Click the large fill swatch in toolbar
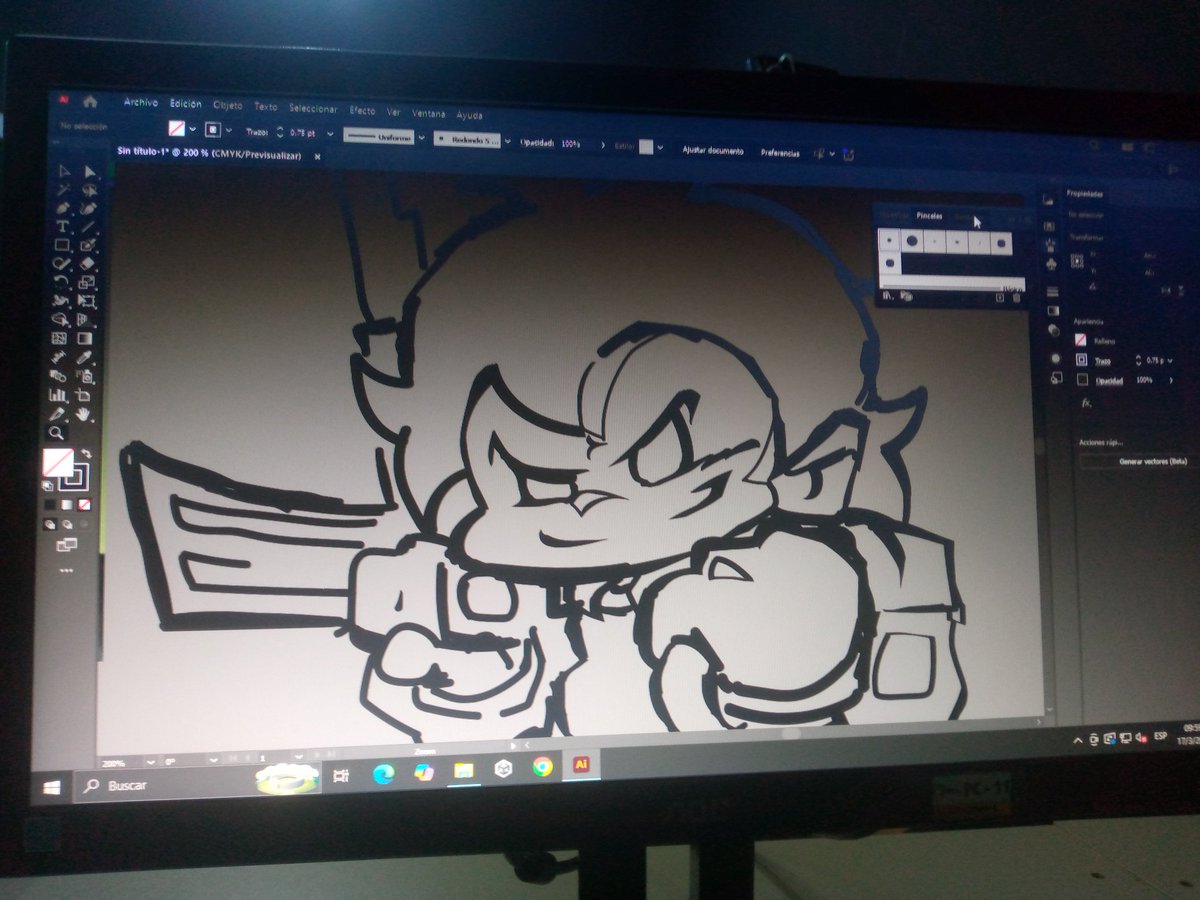Screen dimensions: 1200x900 pyautogui.click(x=57, y=462)
